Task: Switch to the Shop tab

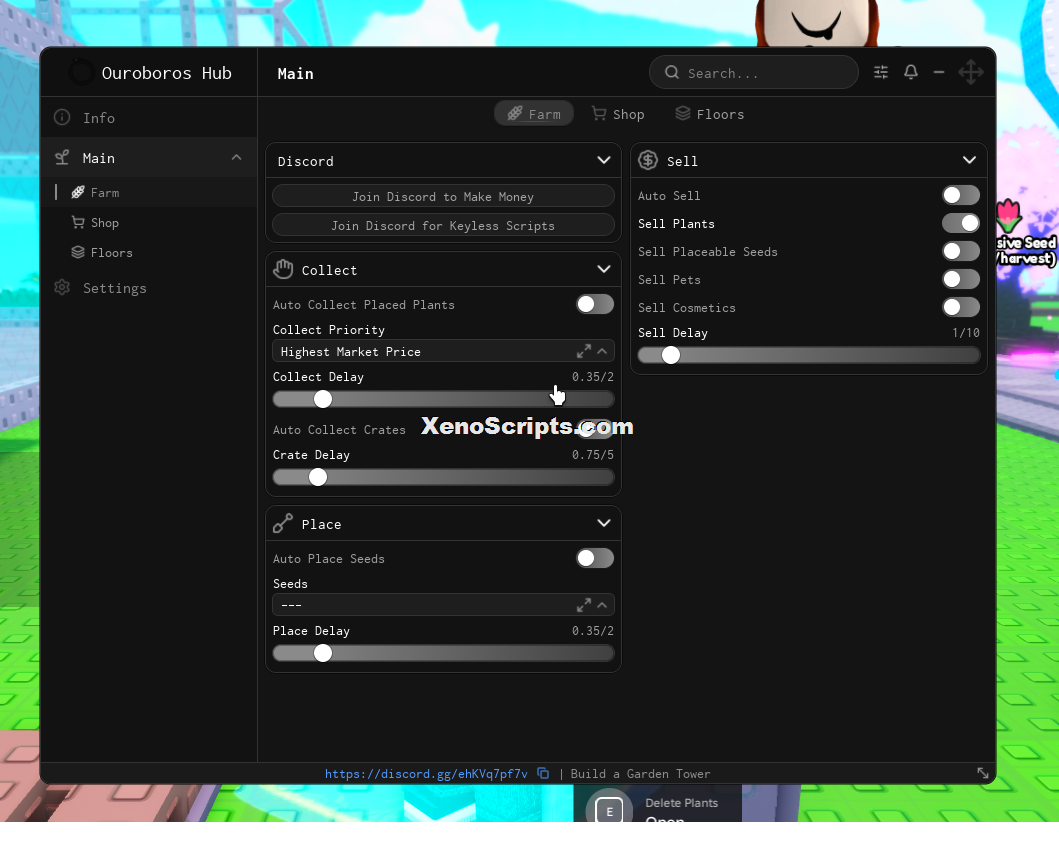Action: point(618,114)
